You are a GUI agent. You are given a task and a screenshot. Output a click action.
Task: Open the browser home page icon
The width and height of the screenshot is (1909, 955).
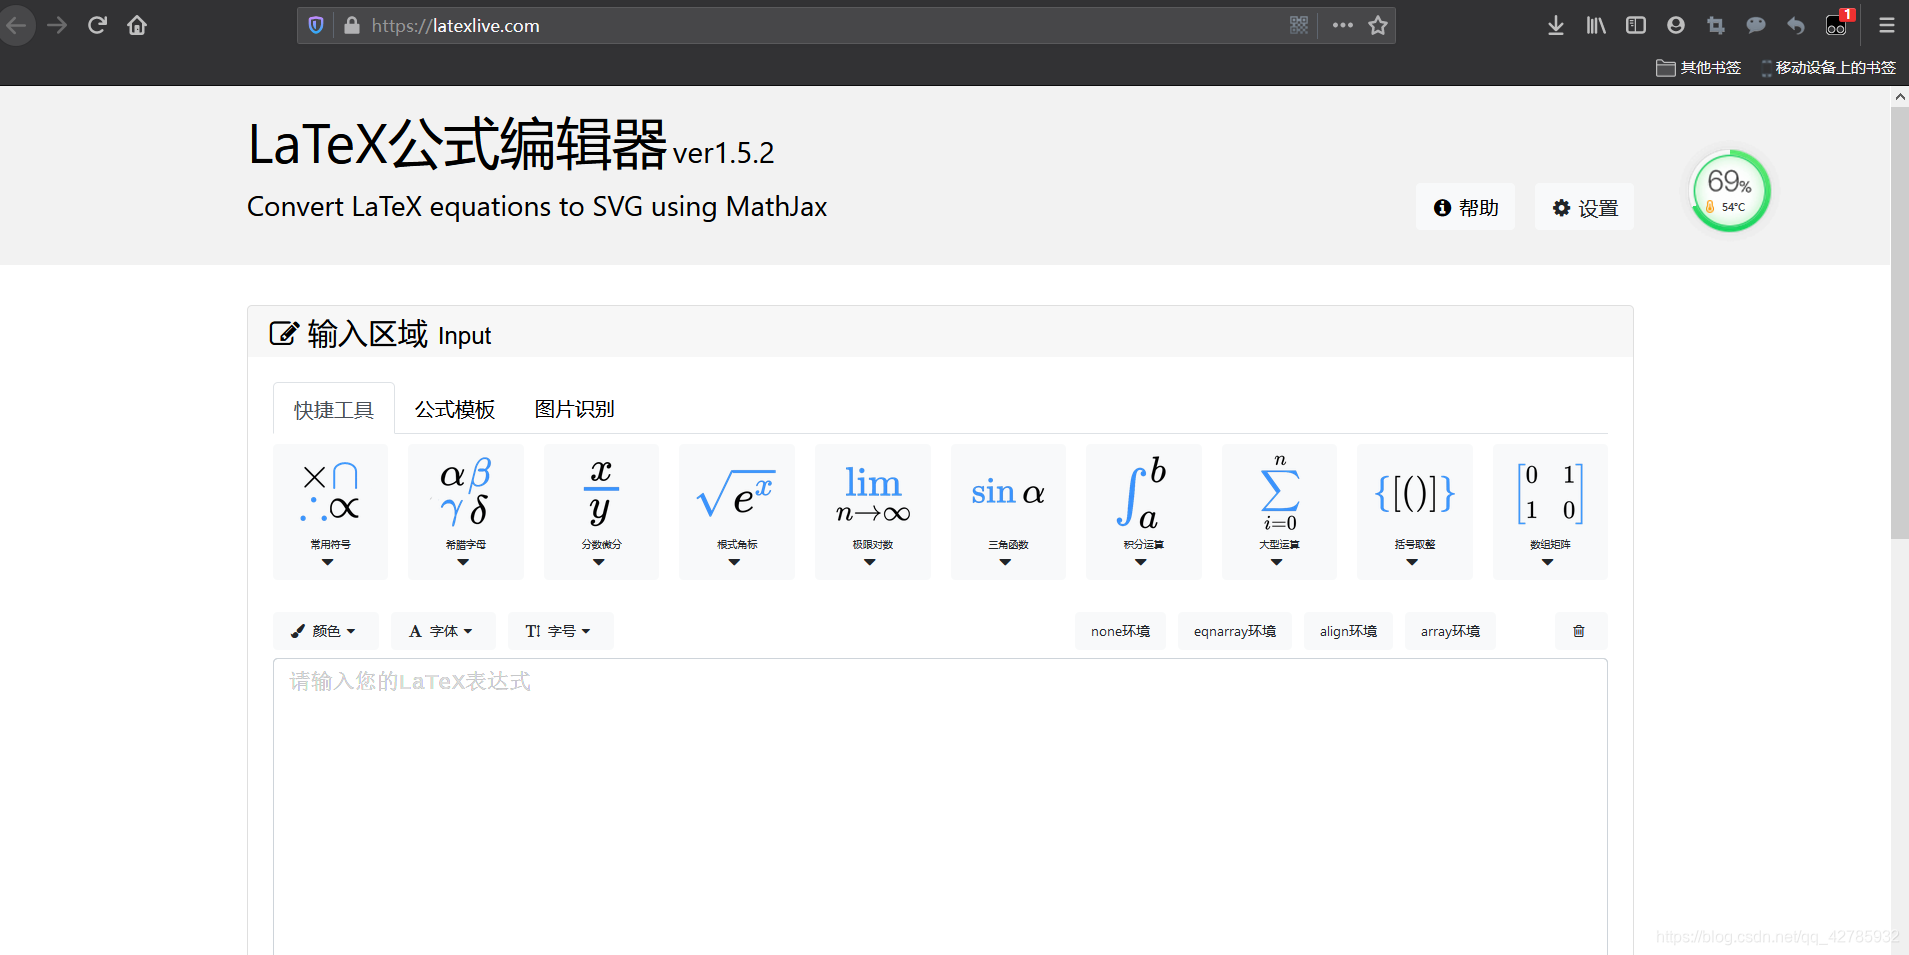click(137, 25)
